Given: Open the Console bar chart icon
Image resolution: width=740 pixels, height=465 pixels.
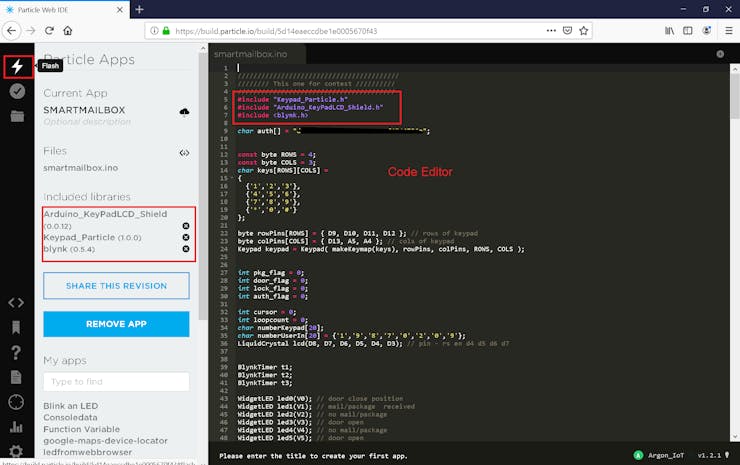Looking at the screenshot, I should tap(16, 427).
